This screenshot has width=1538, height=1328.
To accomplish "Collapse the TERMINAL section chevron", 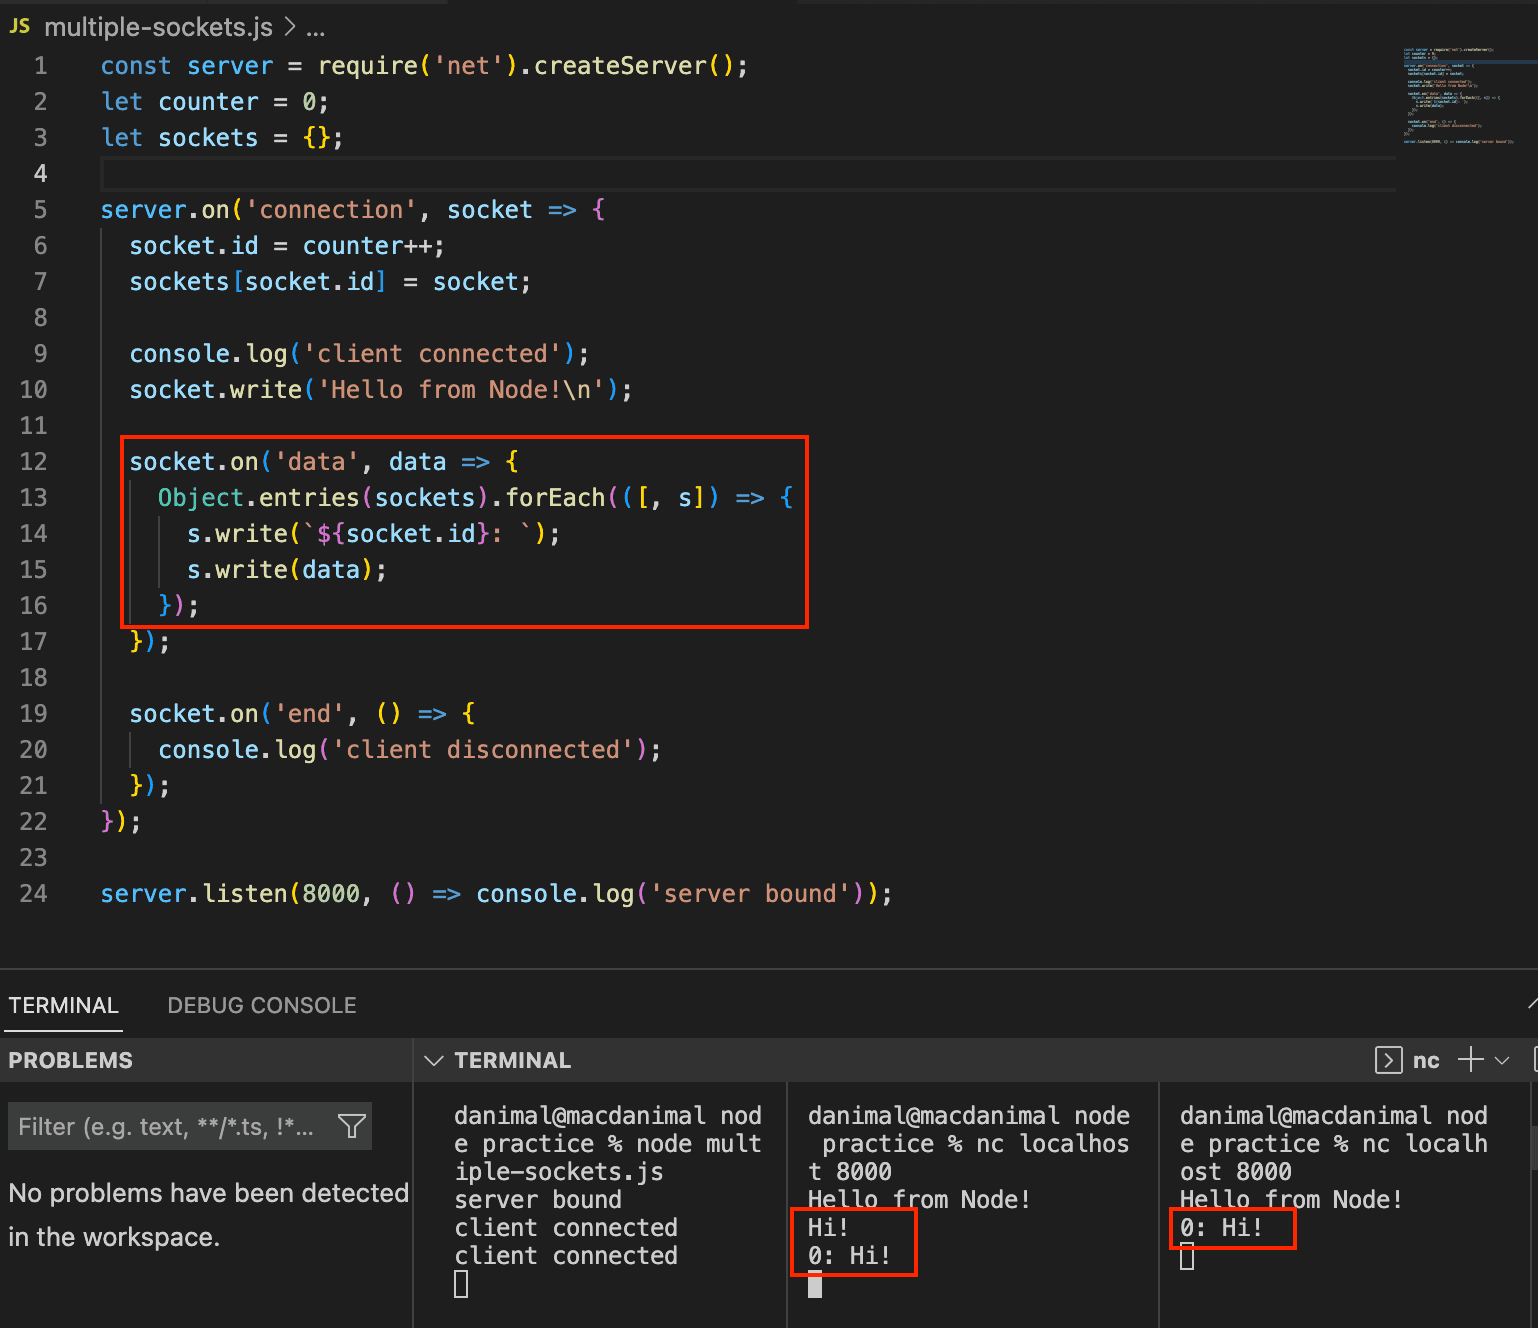I will [x=434, y=1060].
